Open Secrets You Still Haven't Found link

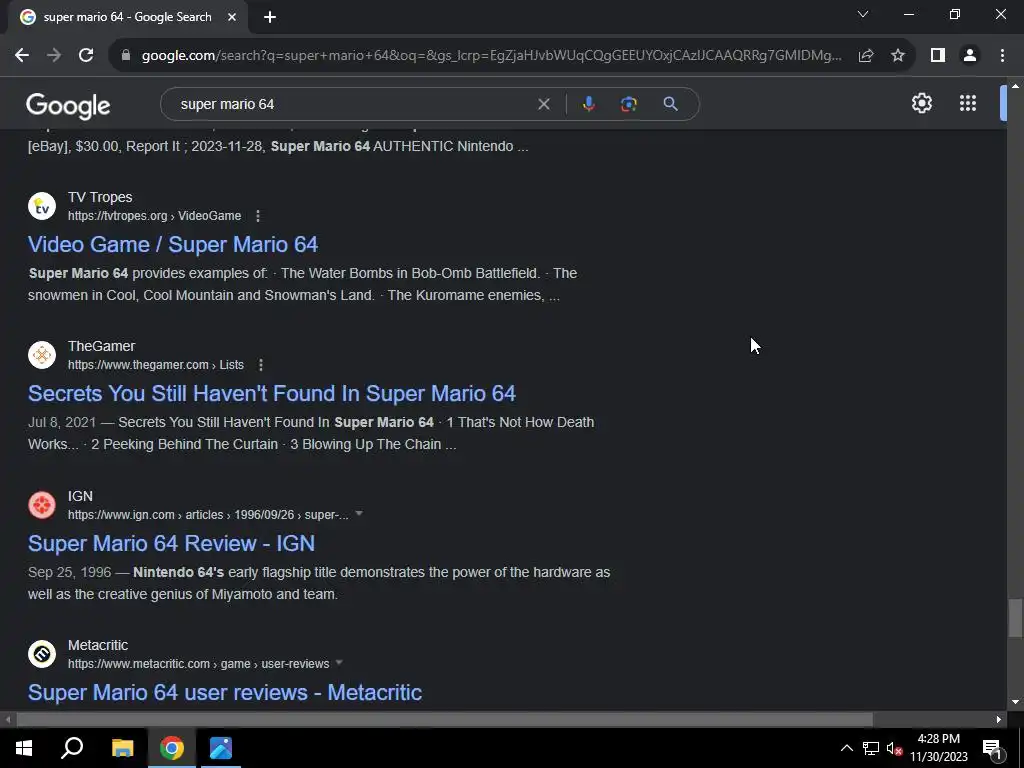click(272, 394)
